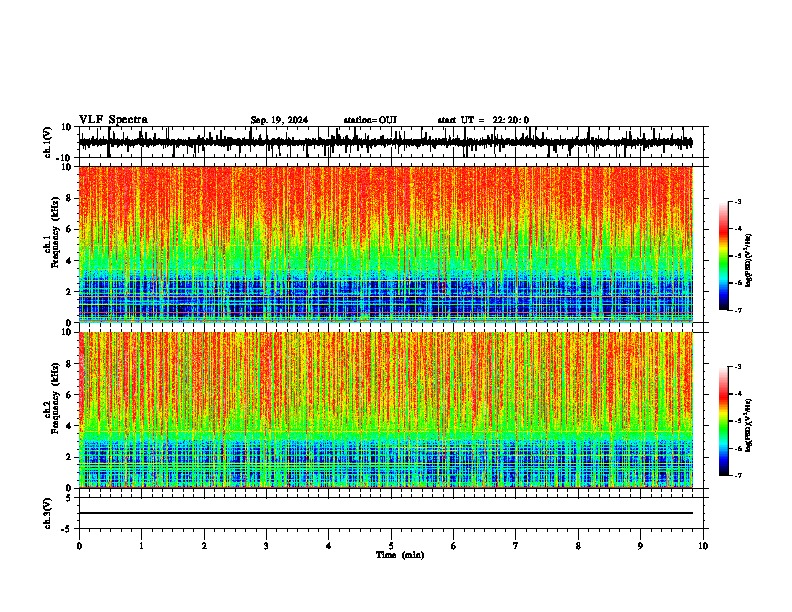Click time axis tick label "5"
Viewport: 792px width, 612px height.
tap(391, 546)
